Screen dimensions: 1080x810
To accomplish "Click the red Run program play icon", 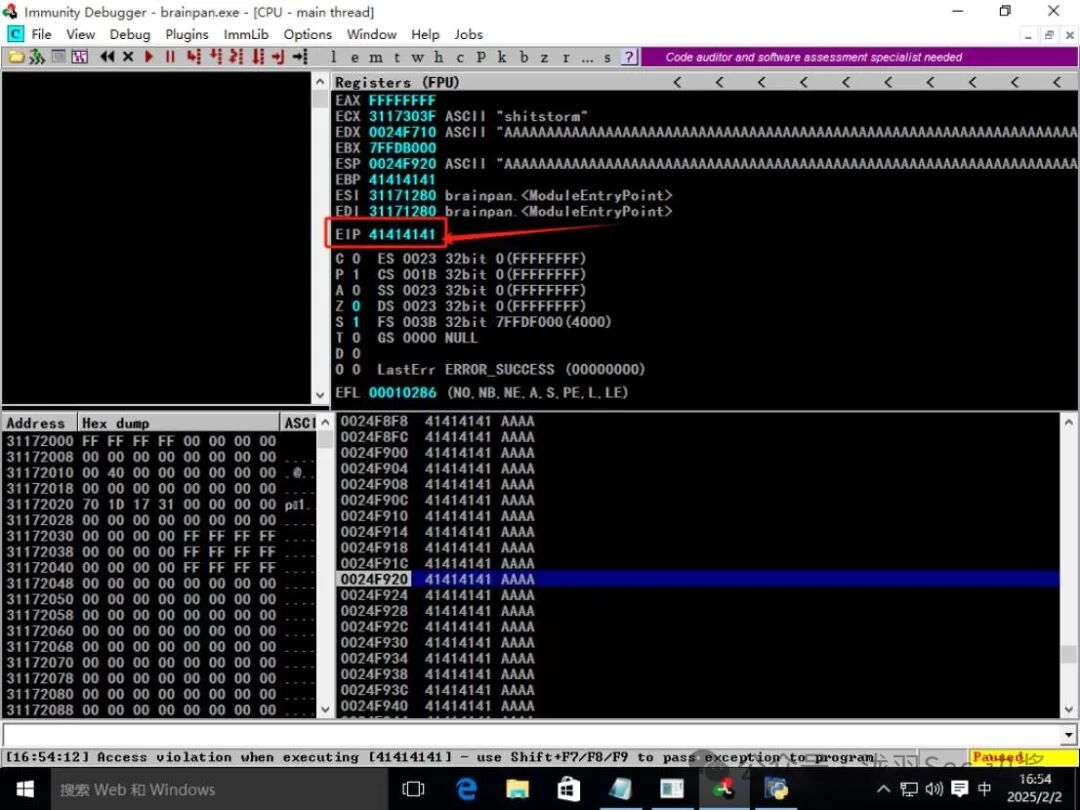I will (x=149, y=56).
